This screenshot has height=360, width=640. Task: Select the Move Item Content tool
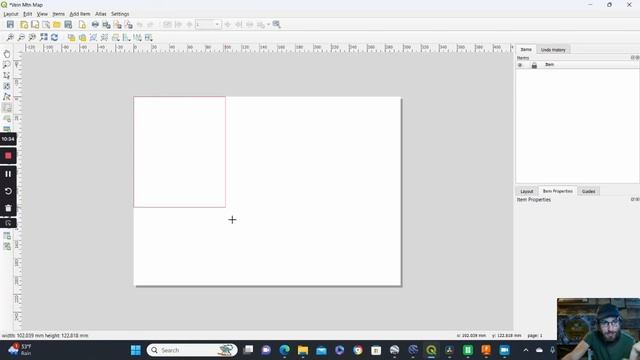(x=7, y=86)
